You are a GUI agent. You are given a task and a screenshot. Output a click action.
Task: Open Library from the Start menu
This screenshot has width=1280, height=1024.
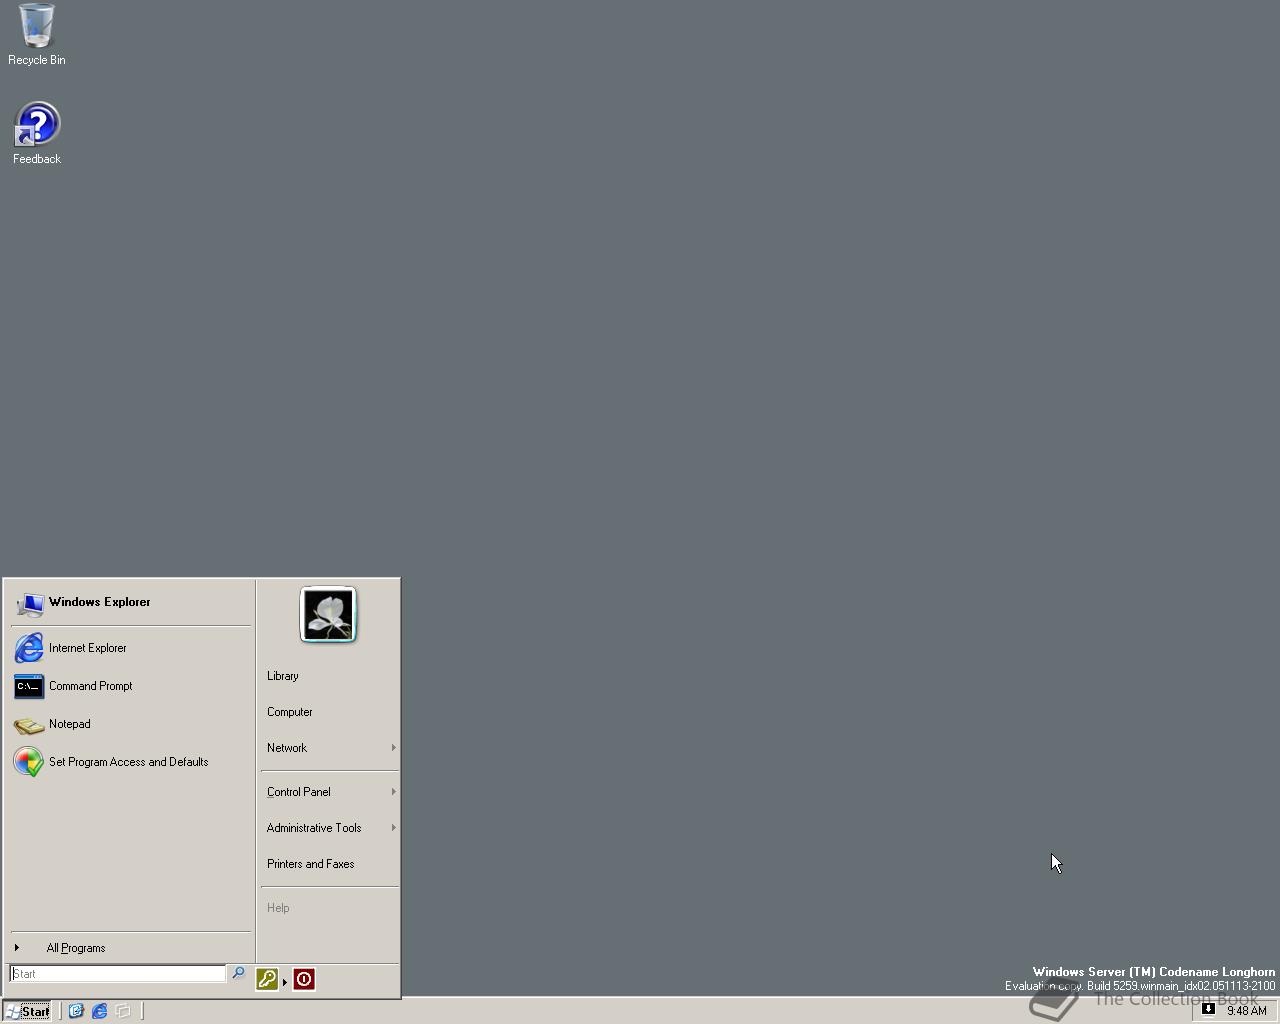(x=329, y=676)
